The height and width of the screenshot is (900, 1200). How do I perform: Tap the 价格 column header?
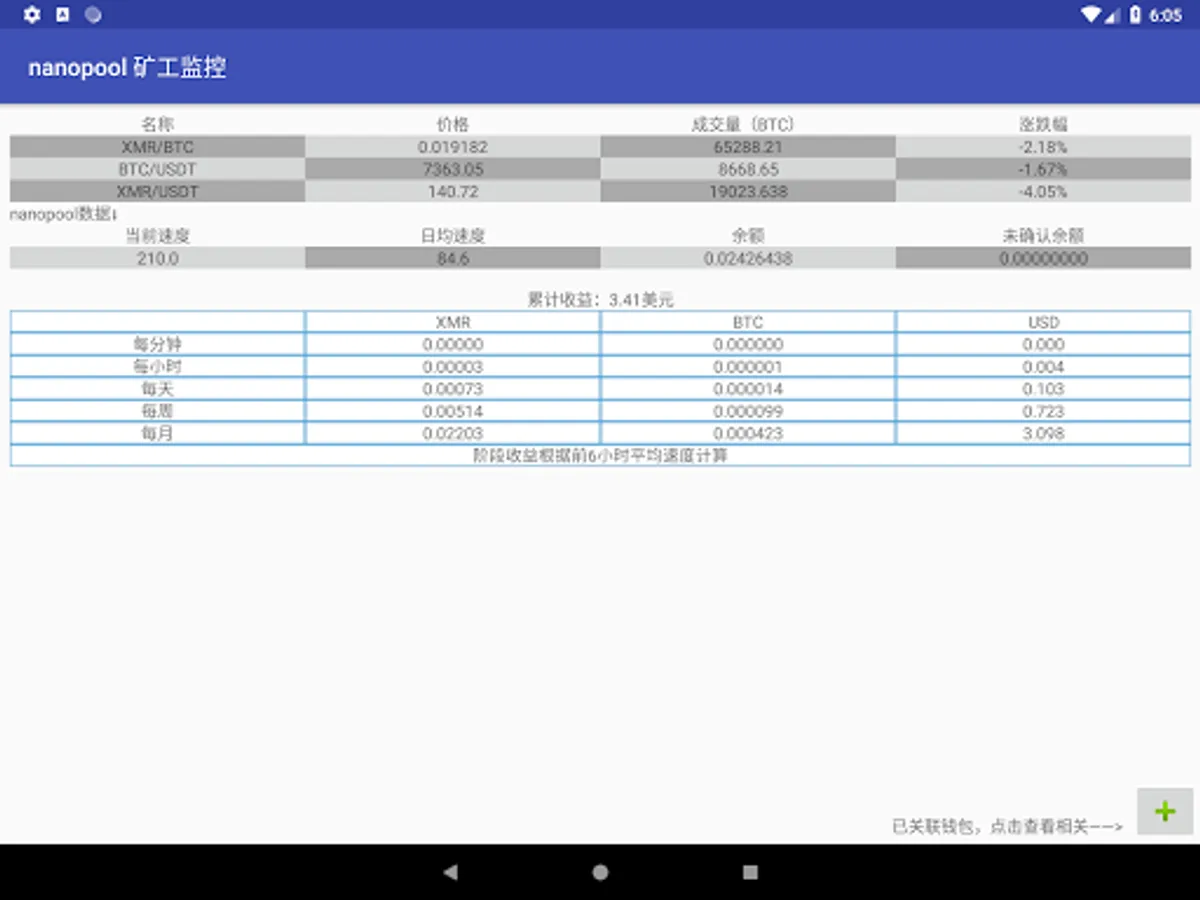[x=453, y=125]
